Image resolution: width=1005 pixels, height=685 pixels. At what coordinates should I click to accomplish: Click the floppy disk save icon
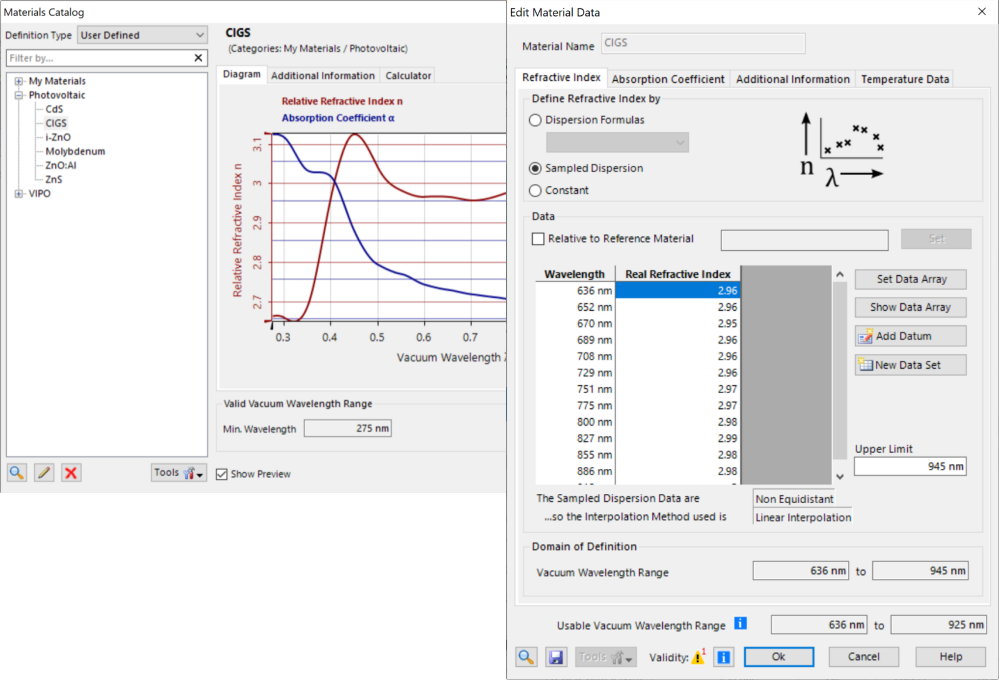(556, 657)
